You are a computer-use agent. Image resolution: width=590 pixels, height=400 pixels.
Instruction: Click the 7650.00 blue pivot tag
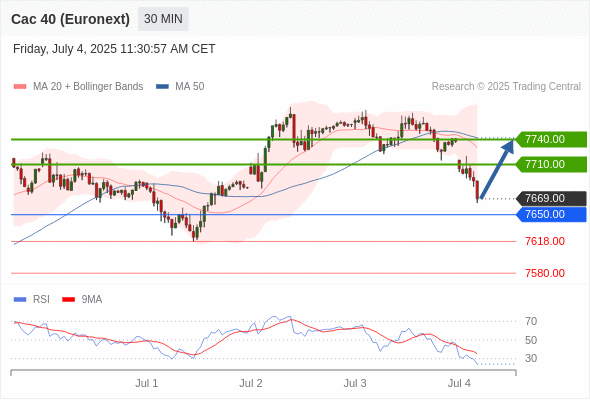(x=551, y=214)
